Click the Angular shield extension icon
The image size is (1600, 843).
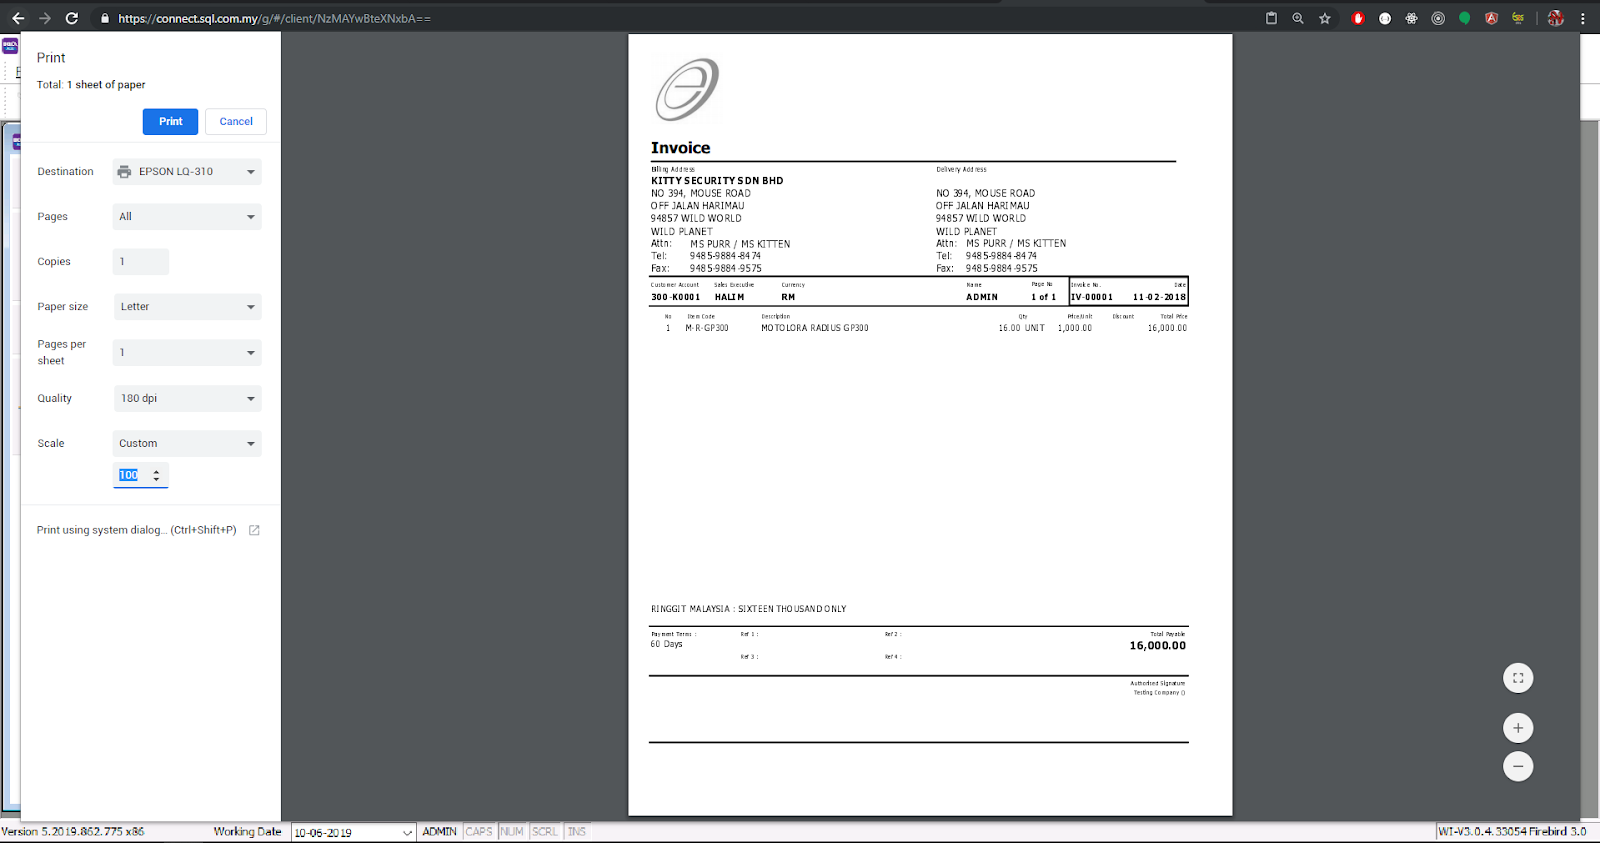click(1492, 18)
